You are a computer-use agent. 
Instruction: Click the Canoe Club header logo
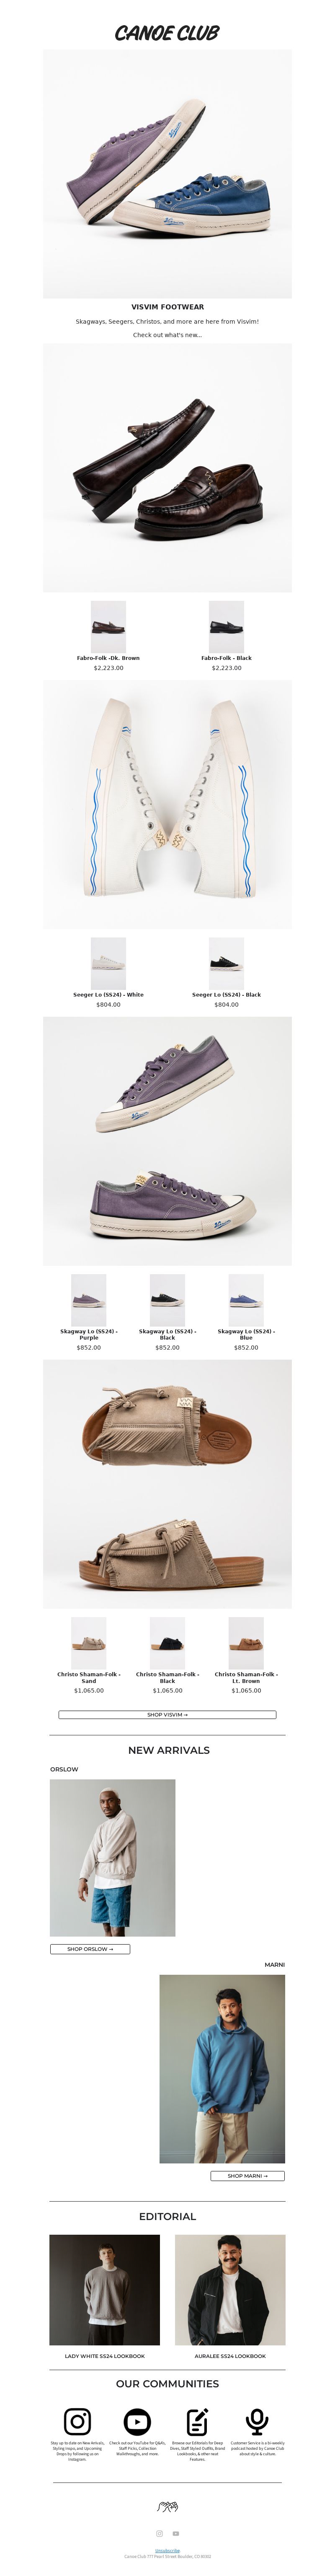[x=167, y=33]
